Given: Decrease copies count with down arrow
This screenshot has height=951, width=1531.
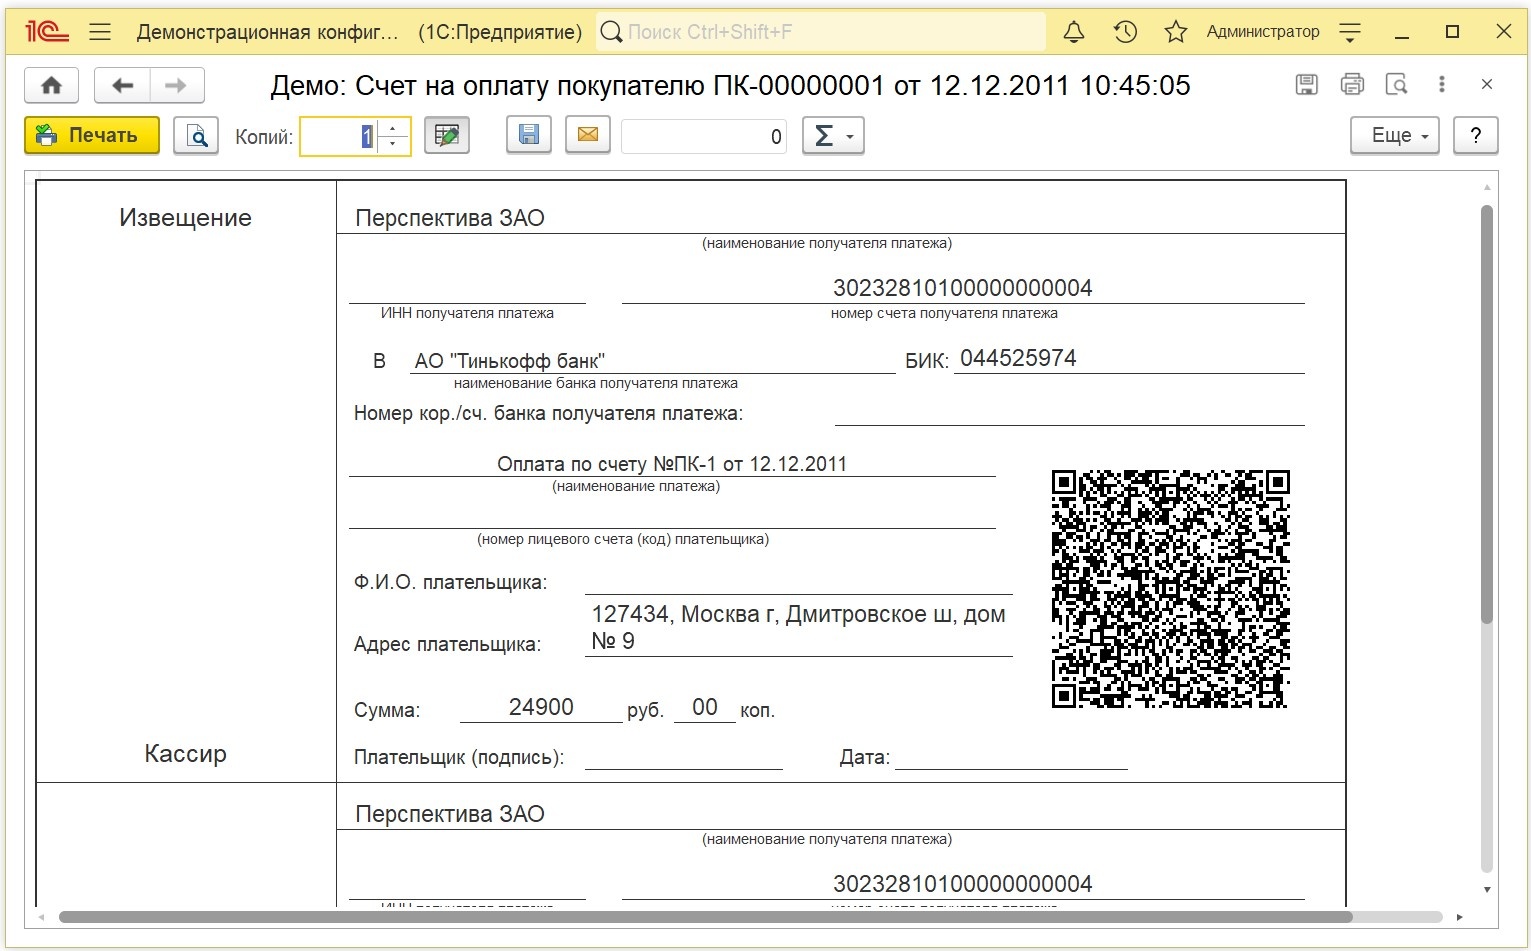Looking at the screenshot, I should (393, 145).
